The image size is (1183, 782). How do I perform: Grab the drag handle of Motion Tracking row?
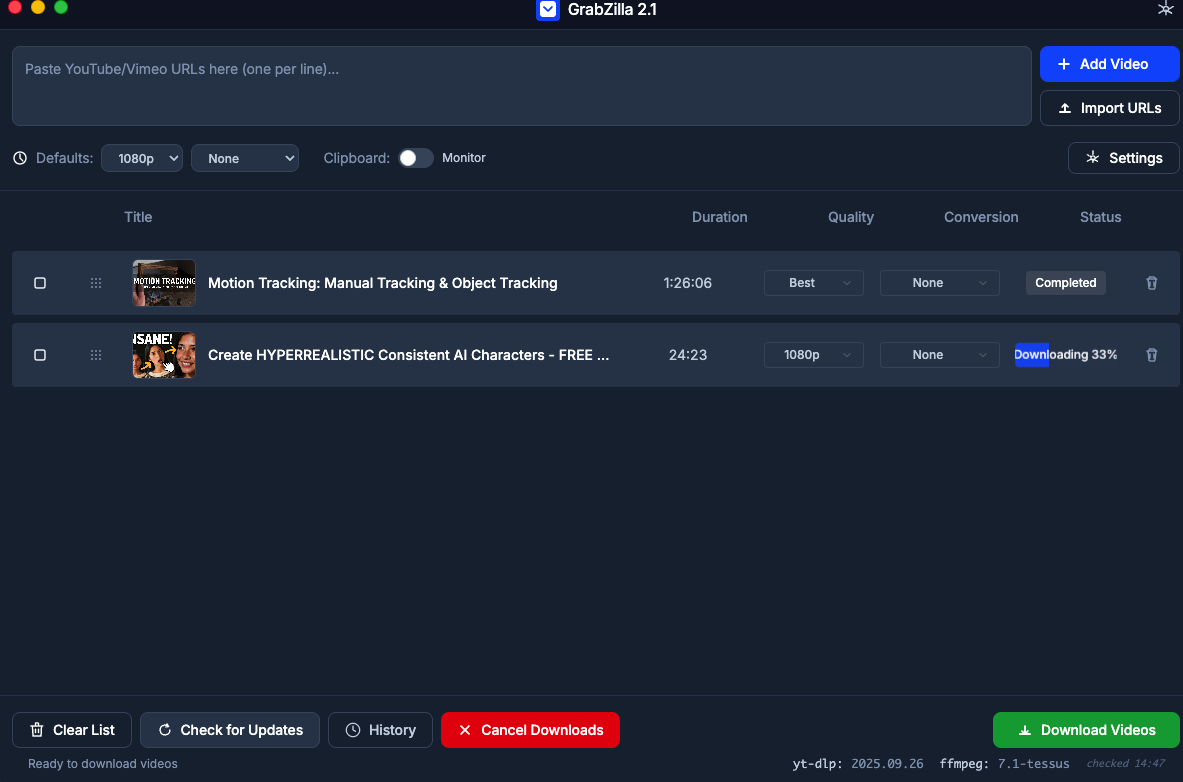click(x=96, y=283)
